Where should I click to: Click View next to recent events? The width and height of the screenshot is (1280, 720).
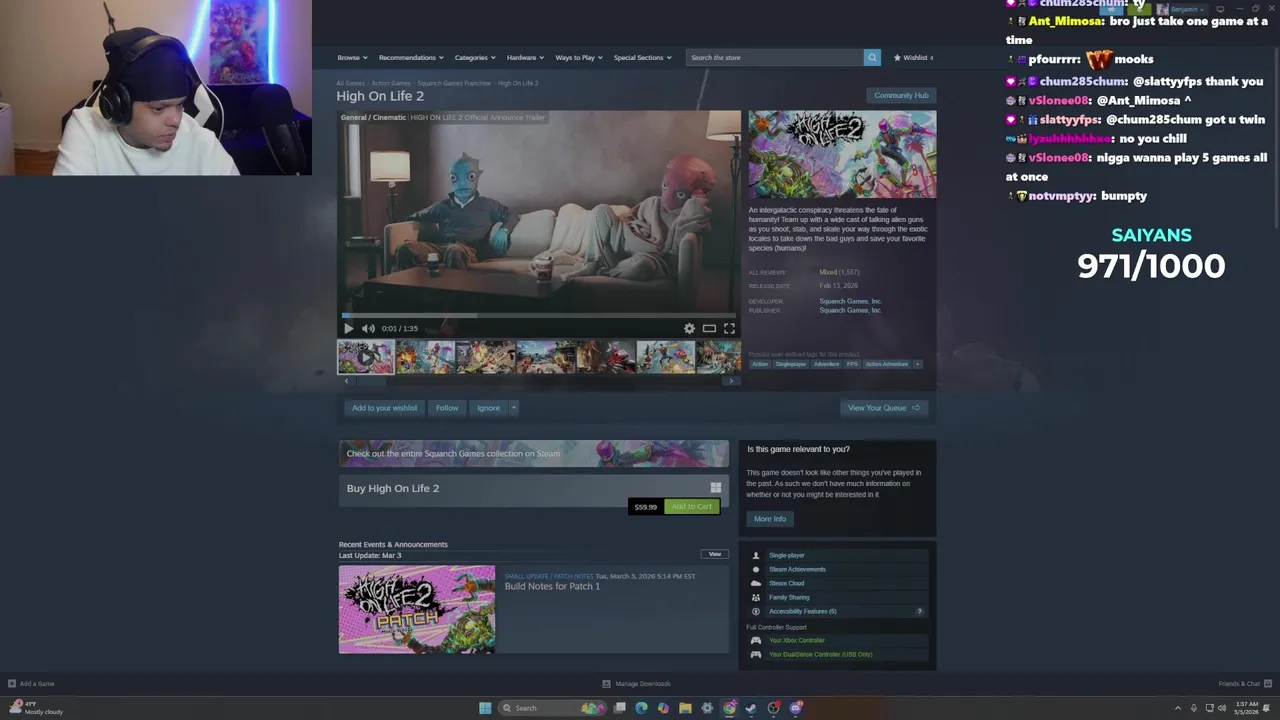tap(715, 554)
